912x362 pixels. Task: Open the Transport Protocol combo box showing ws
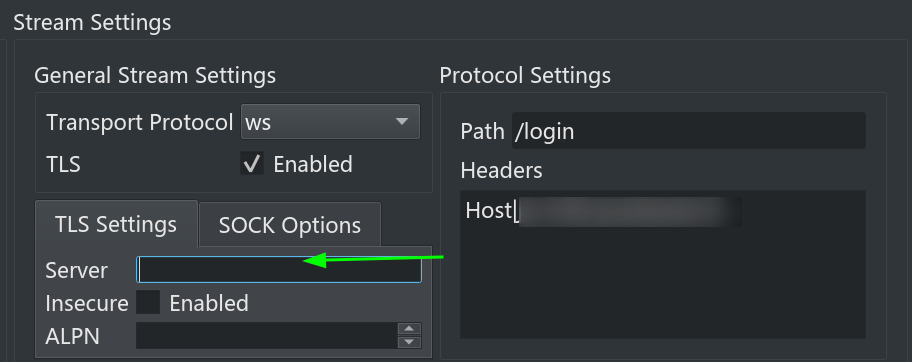point(330,122)
